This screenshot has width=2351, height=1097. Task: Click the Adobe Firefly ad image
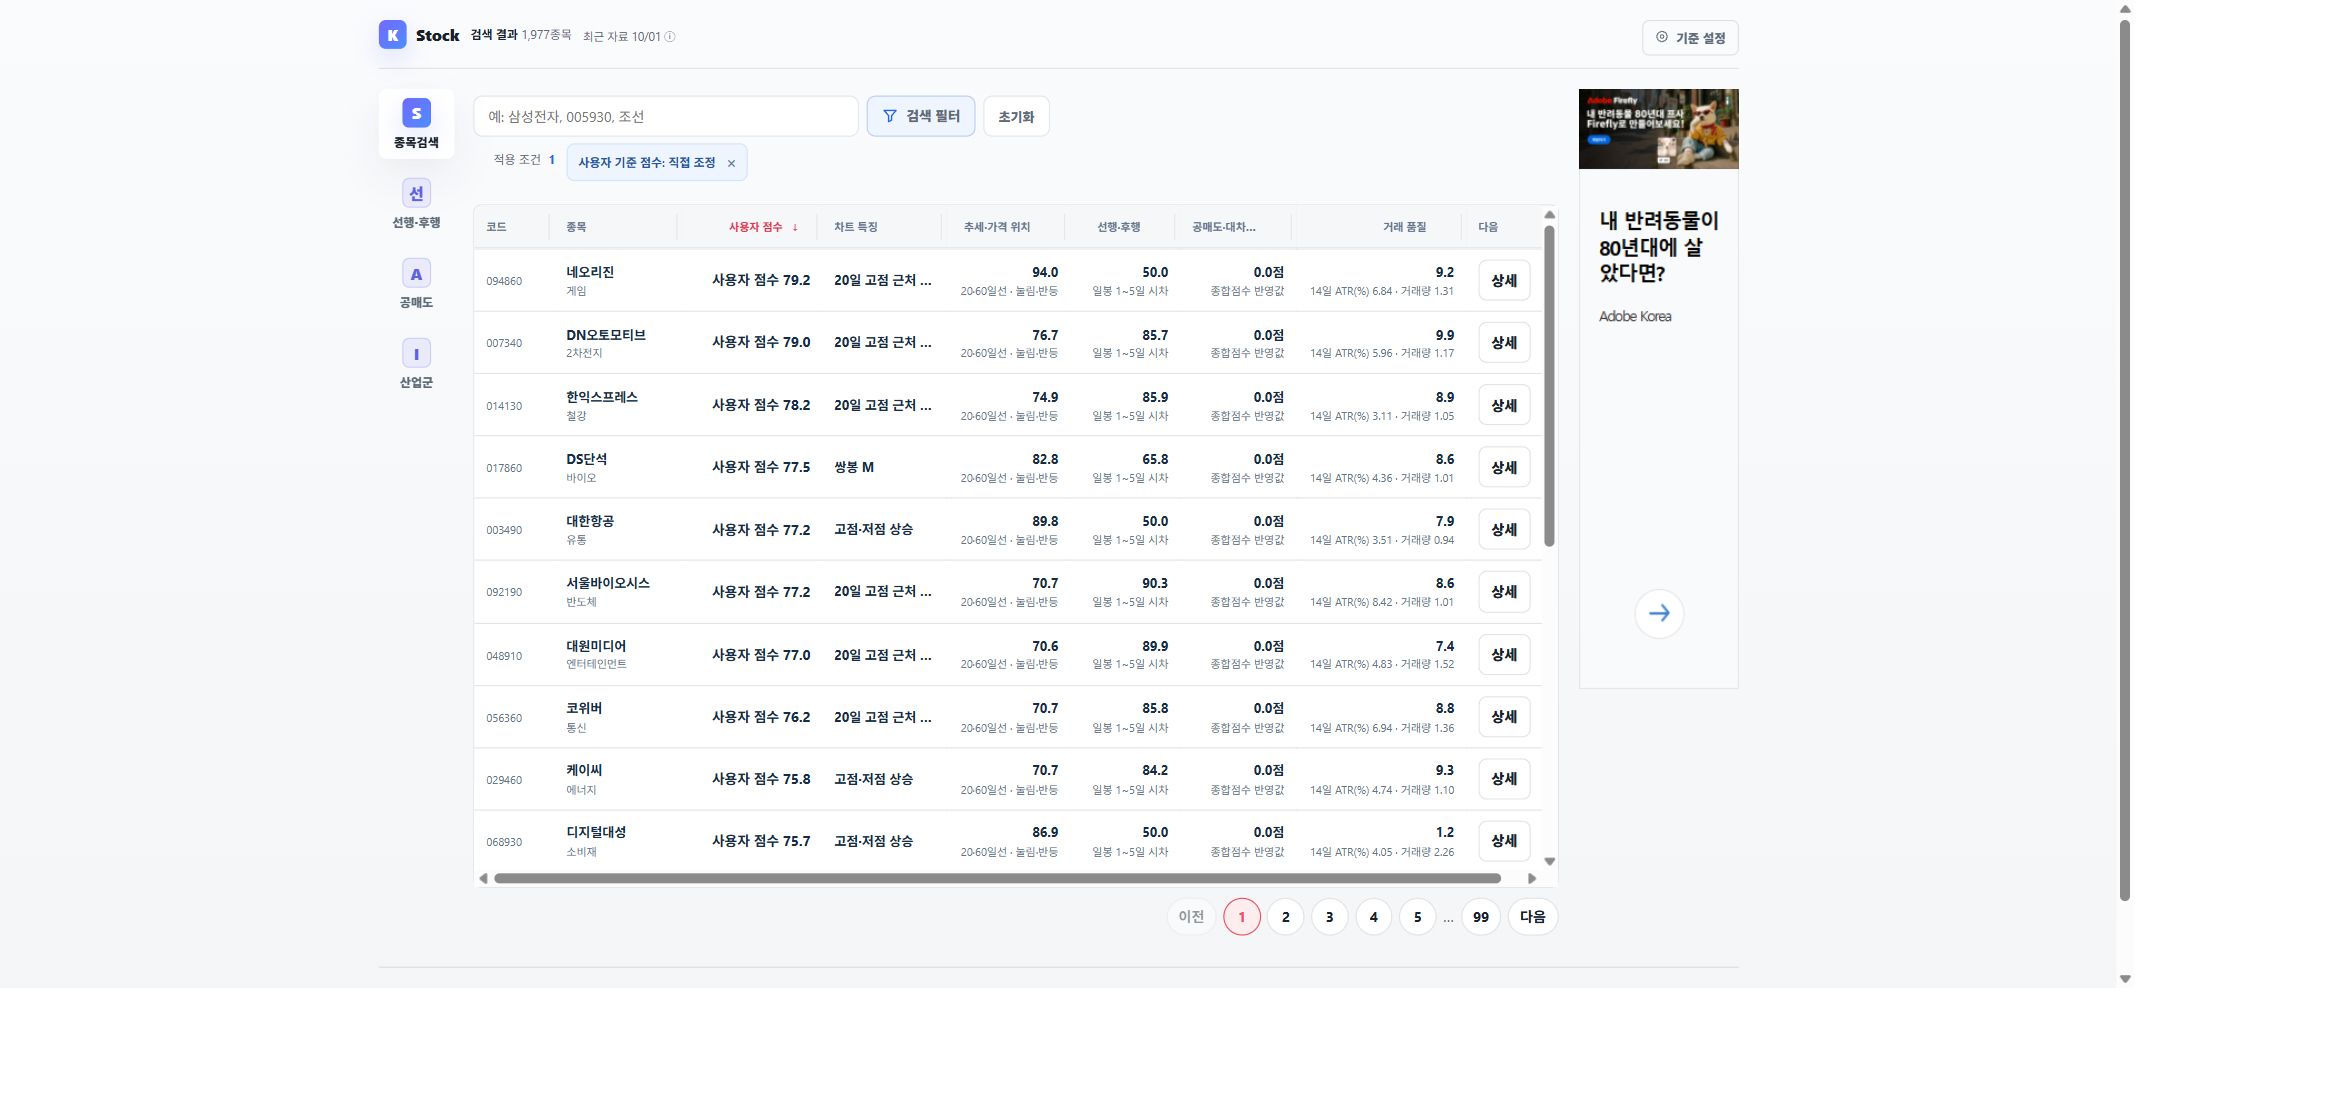click(1658, 129)
